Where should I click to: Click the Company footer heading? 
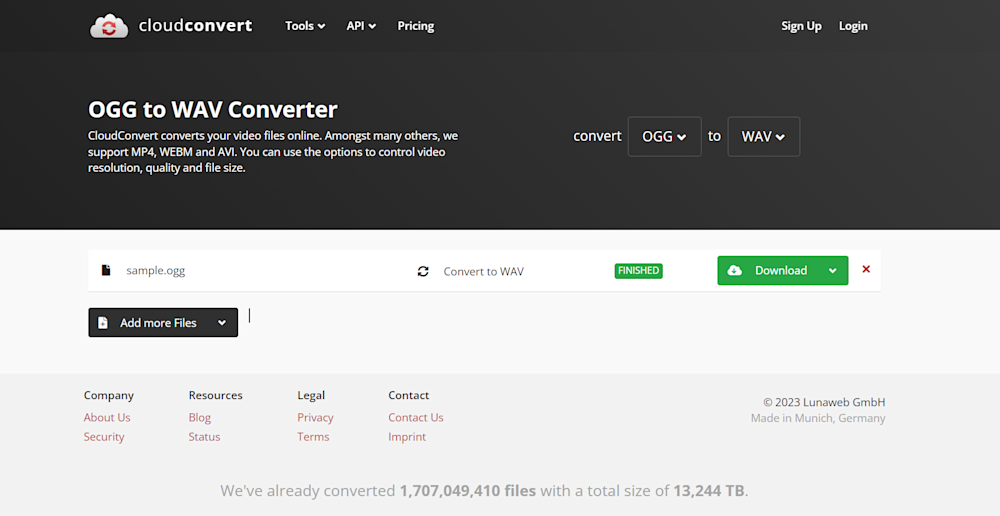[109, 395]
